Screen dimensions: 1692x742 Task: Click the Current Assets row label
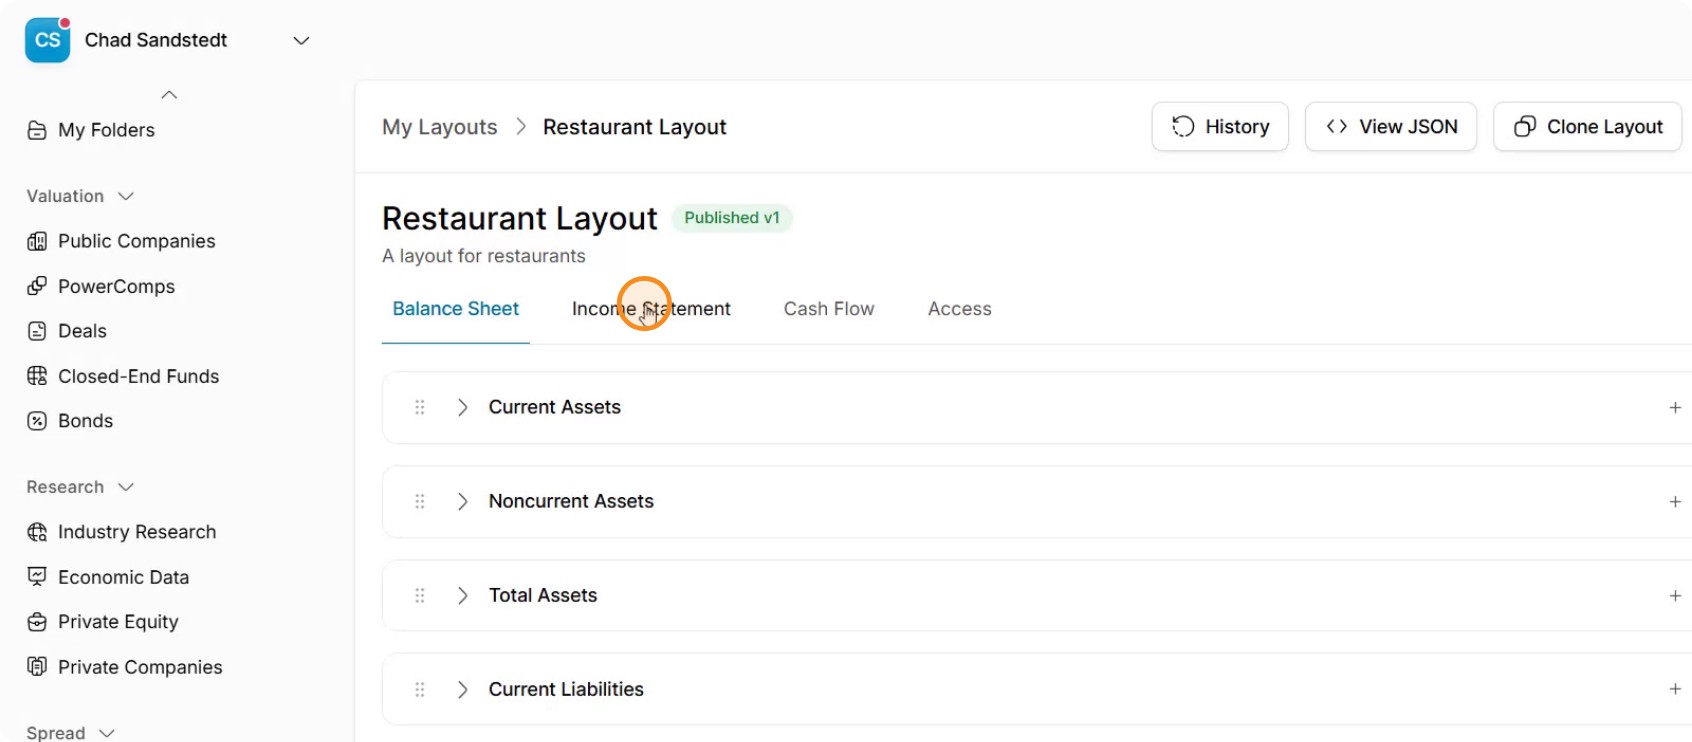pos(554,407)
